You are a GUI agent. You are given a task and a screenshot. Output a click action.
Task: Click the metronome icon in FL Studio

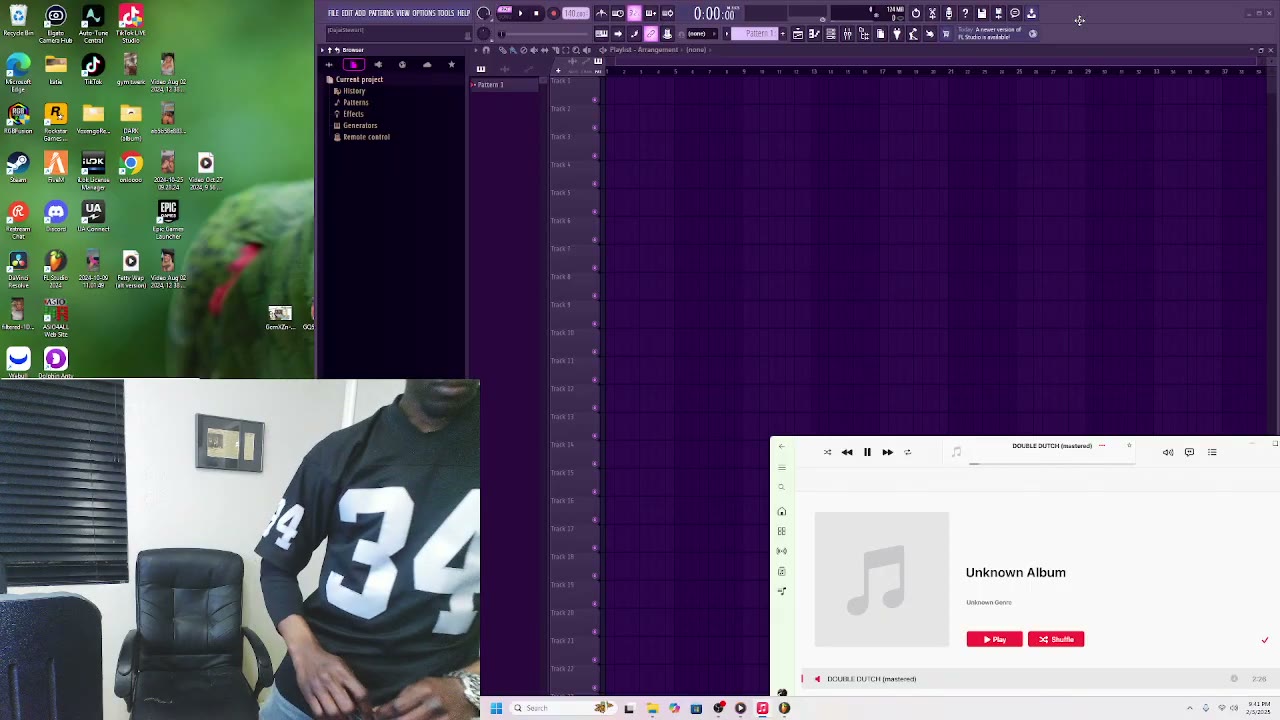[x=601, y=14]
